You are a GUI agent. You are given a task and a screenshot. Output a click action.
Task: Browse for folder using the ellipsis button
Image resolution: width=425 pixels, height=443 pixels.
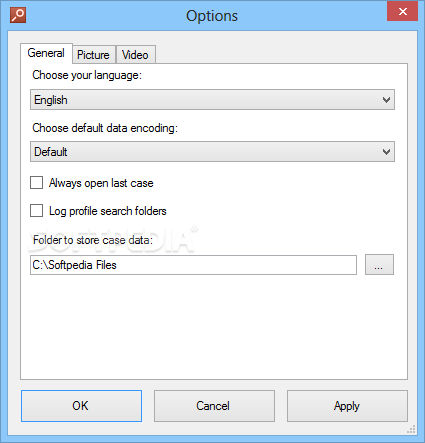(379, 265)
